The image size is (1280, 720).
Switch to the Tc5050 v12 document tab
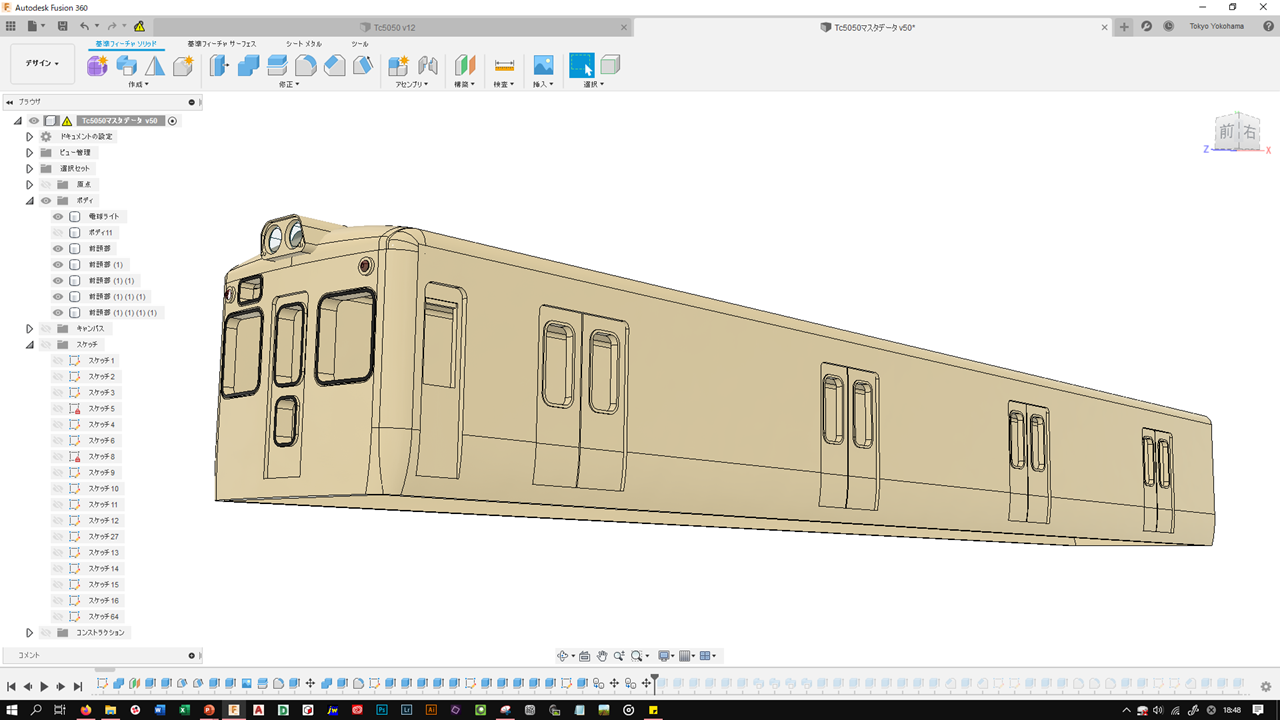coord(394,27)
